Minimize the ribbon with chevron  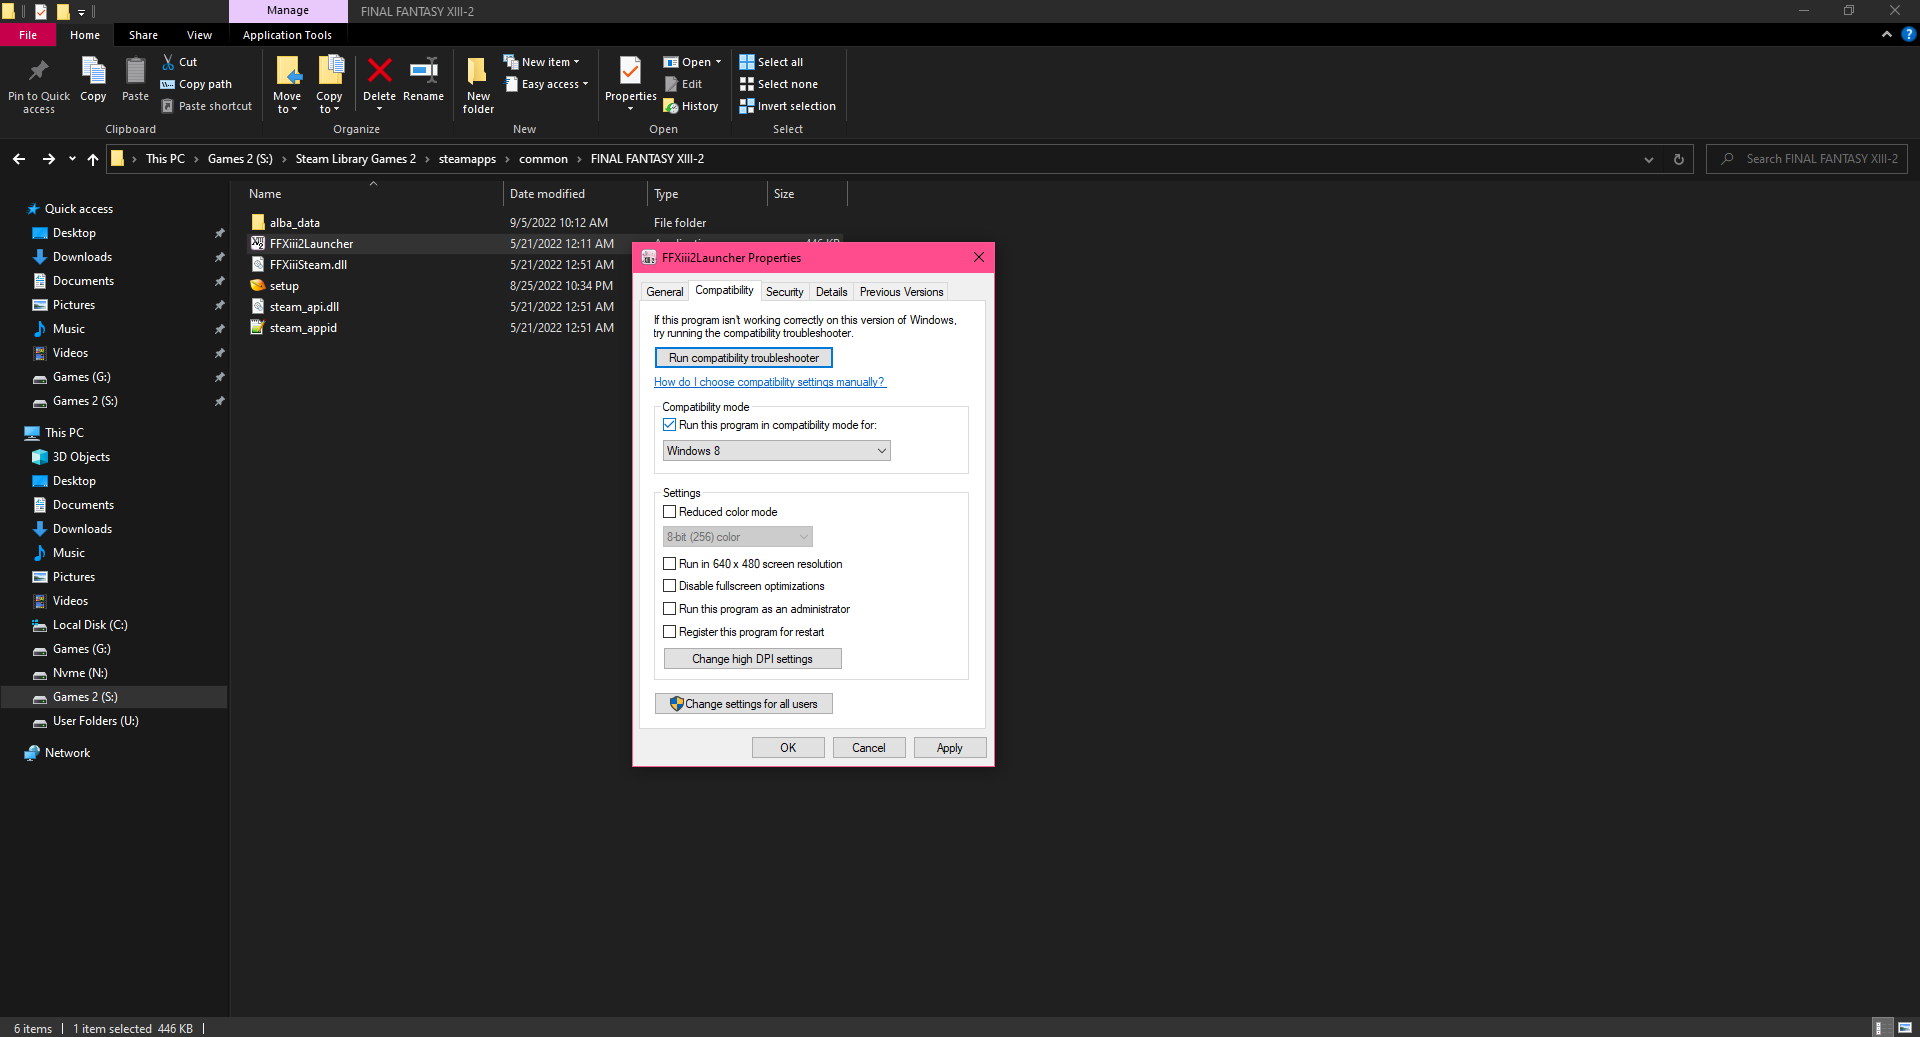(1887, 34)
